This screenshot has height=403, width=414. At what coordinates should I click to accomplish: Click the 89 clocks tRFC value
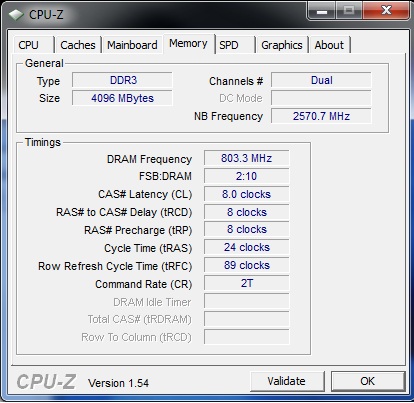pyautogui.click(x=247, y=265)
